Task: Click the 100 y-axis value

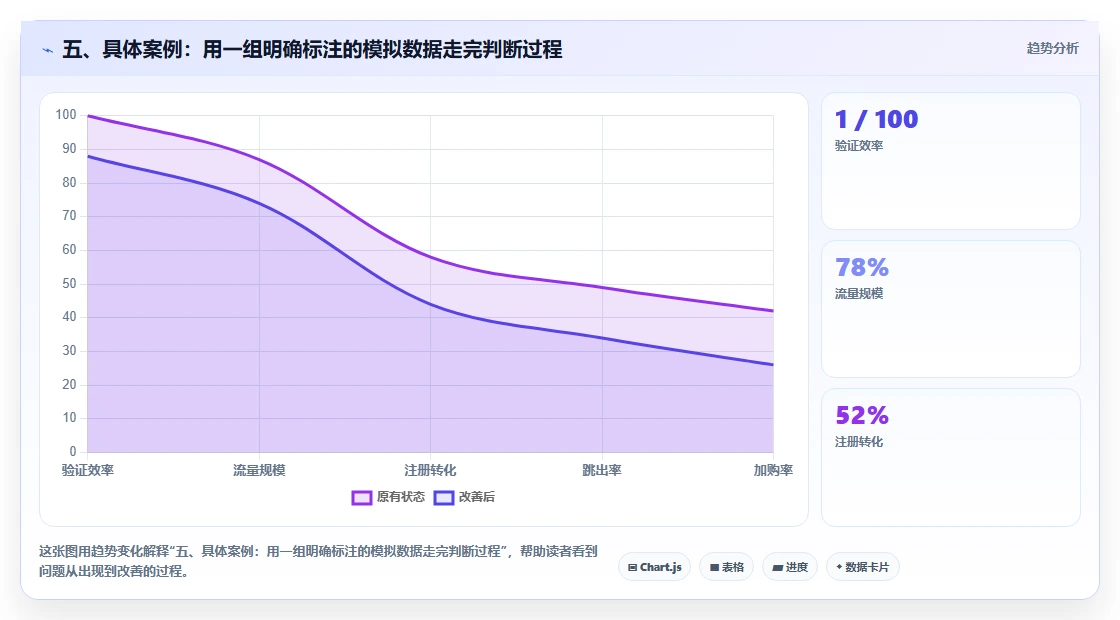Action: (66, 115)
